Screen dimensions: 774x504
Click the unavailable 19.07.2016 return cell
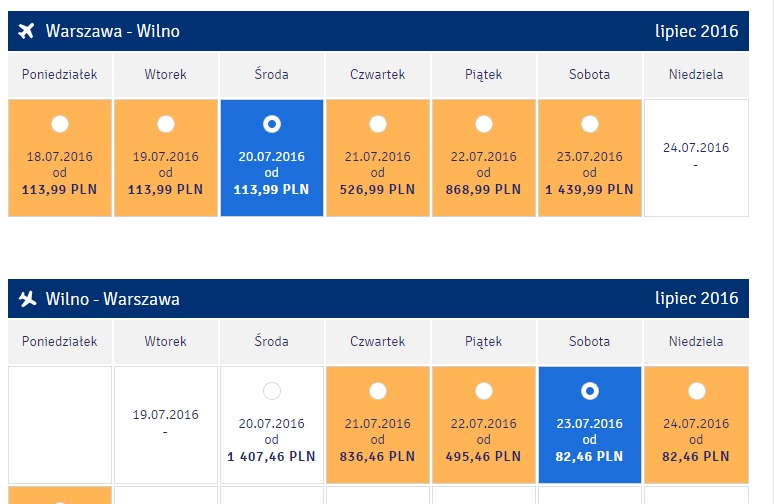165,425
